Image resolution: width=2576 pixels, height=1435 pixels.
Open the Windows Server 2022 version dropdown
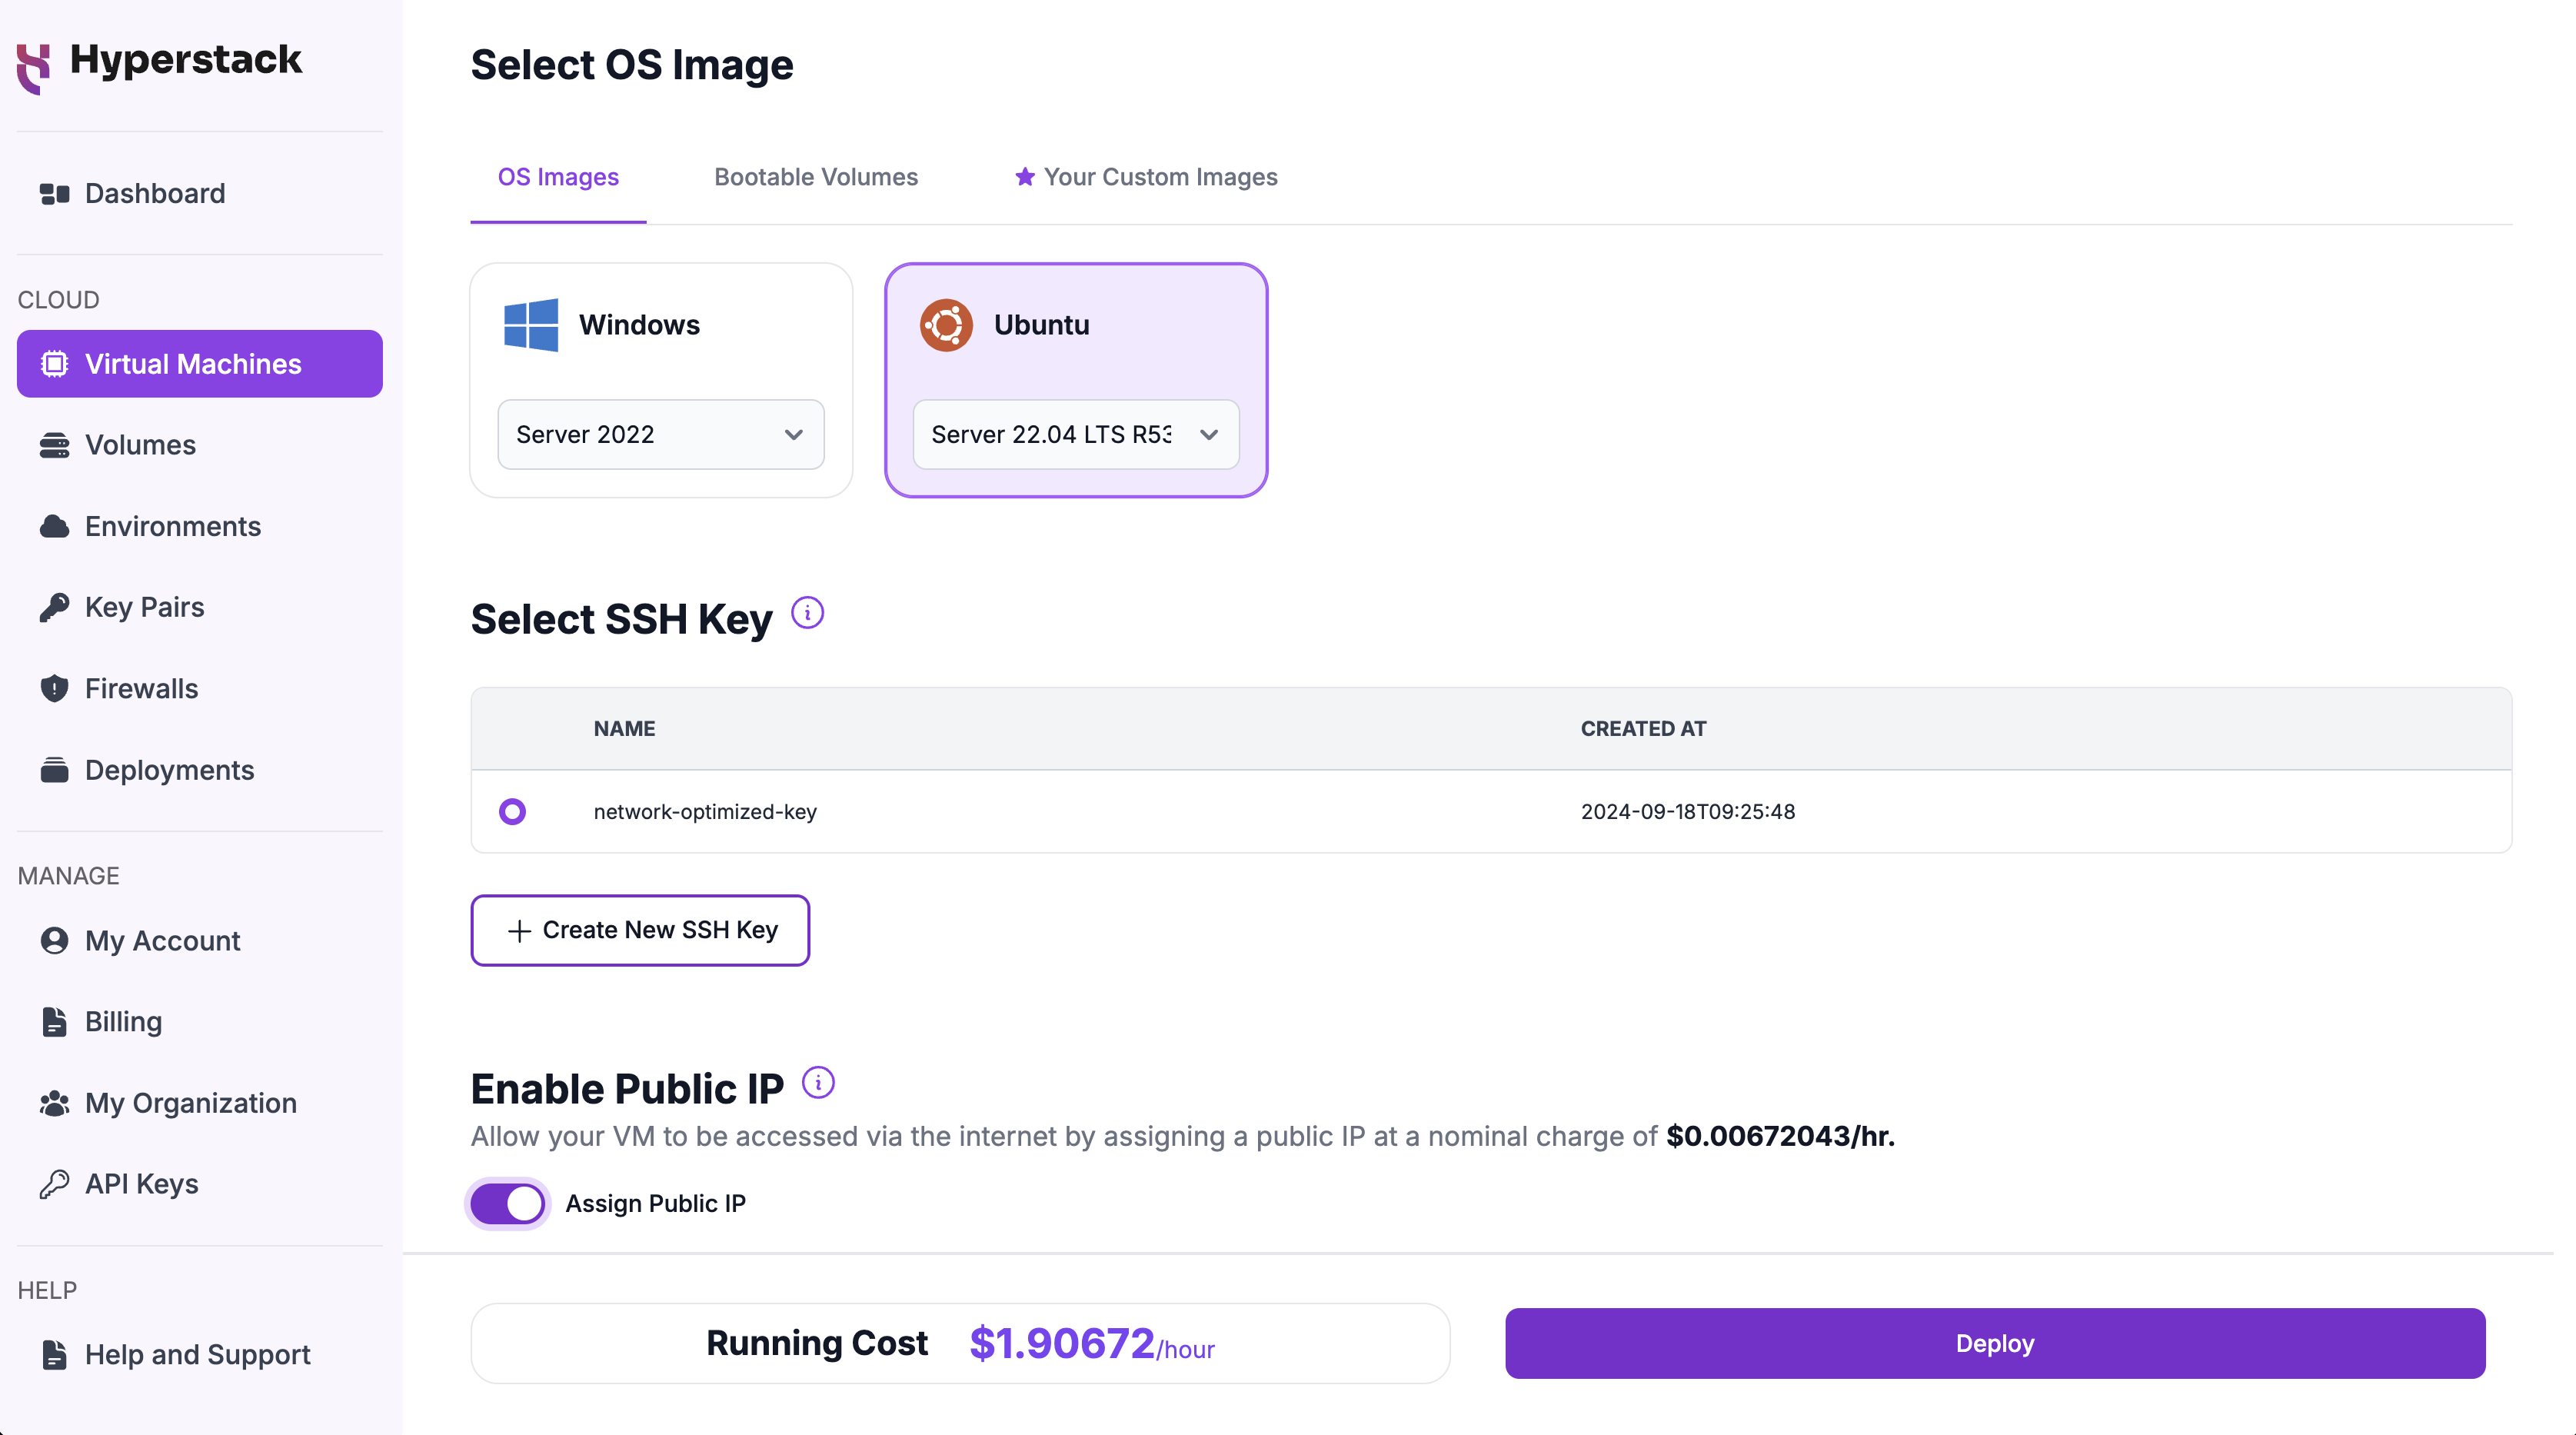click(660, 434)
